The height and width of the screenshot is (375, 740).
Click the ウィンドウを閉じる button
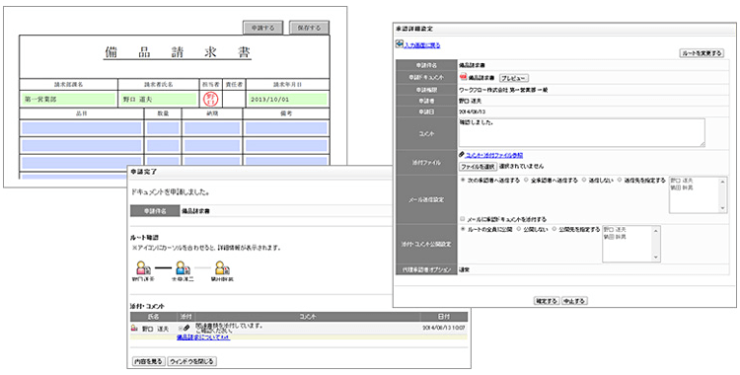point(192,362)
